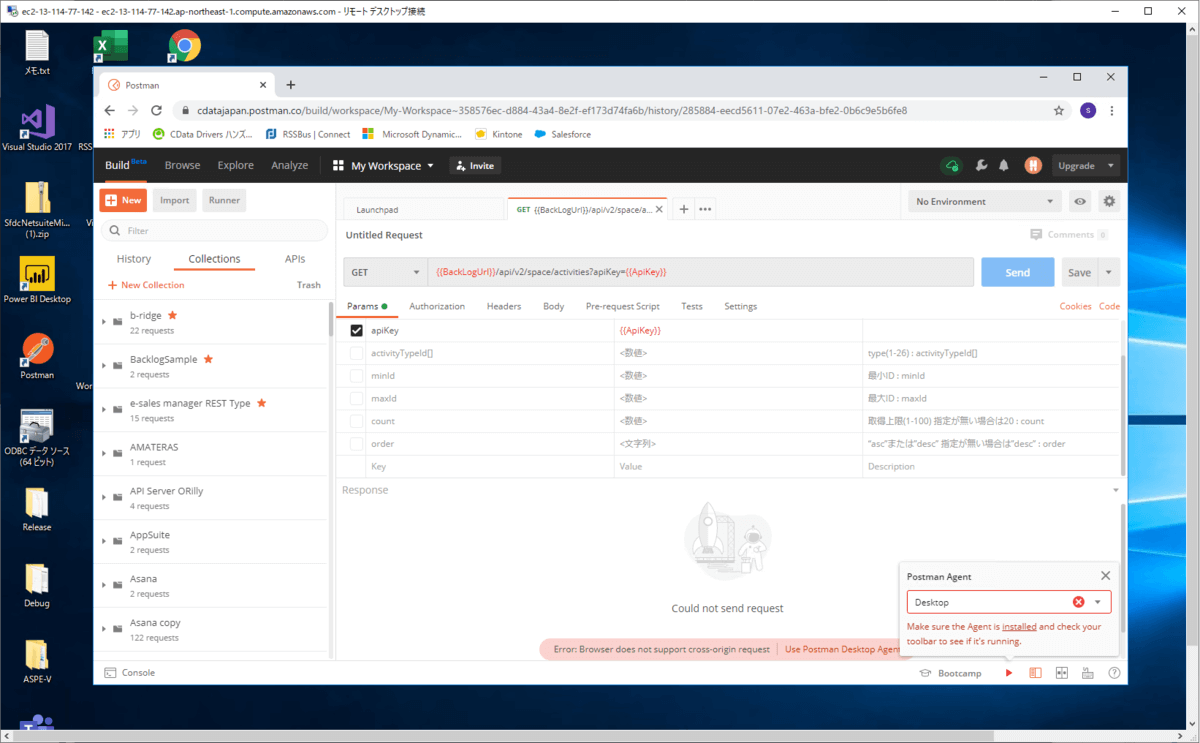Viewport: 1200px width, 743px height.
Task: Expand the AMATERAS collection
Action: (x=104, y=454)
